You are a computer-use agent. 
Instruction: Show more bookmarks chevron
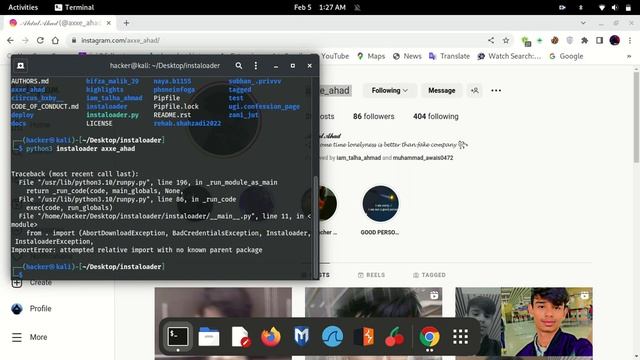pyautogui.click(x=629, y=56)
